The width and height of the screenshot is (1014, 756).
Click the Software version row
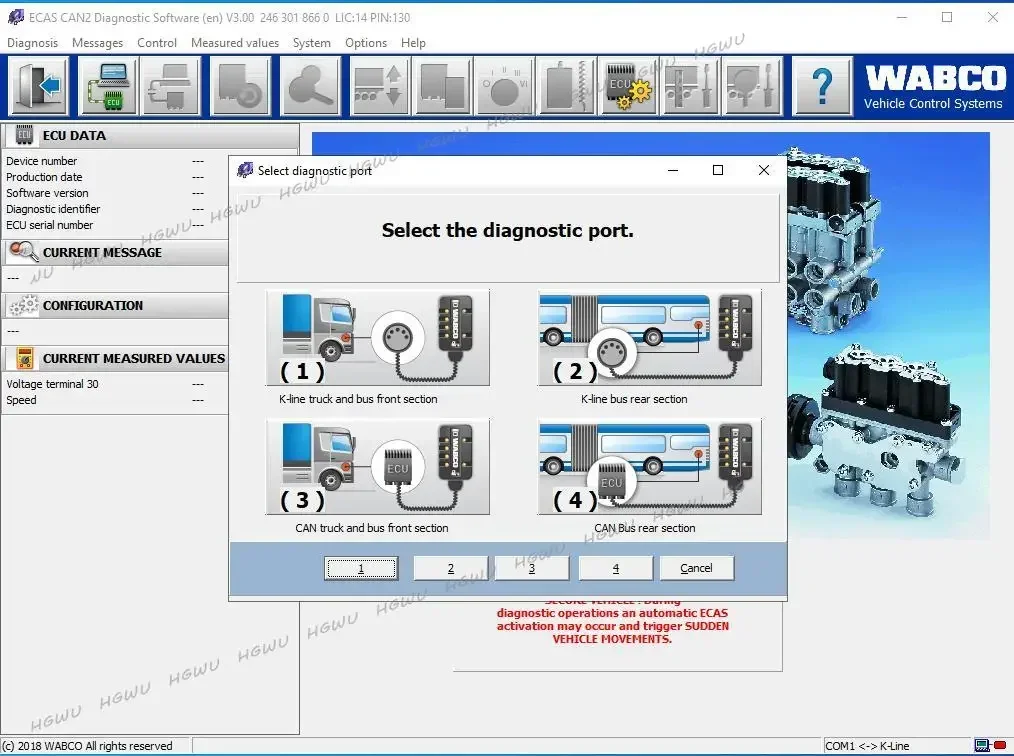tap(105, 193)
